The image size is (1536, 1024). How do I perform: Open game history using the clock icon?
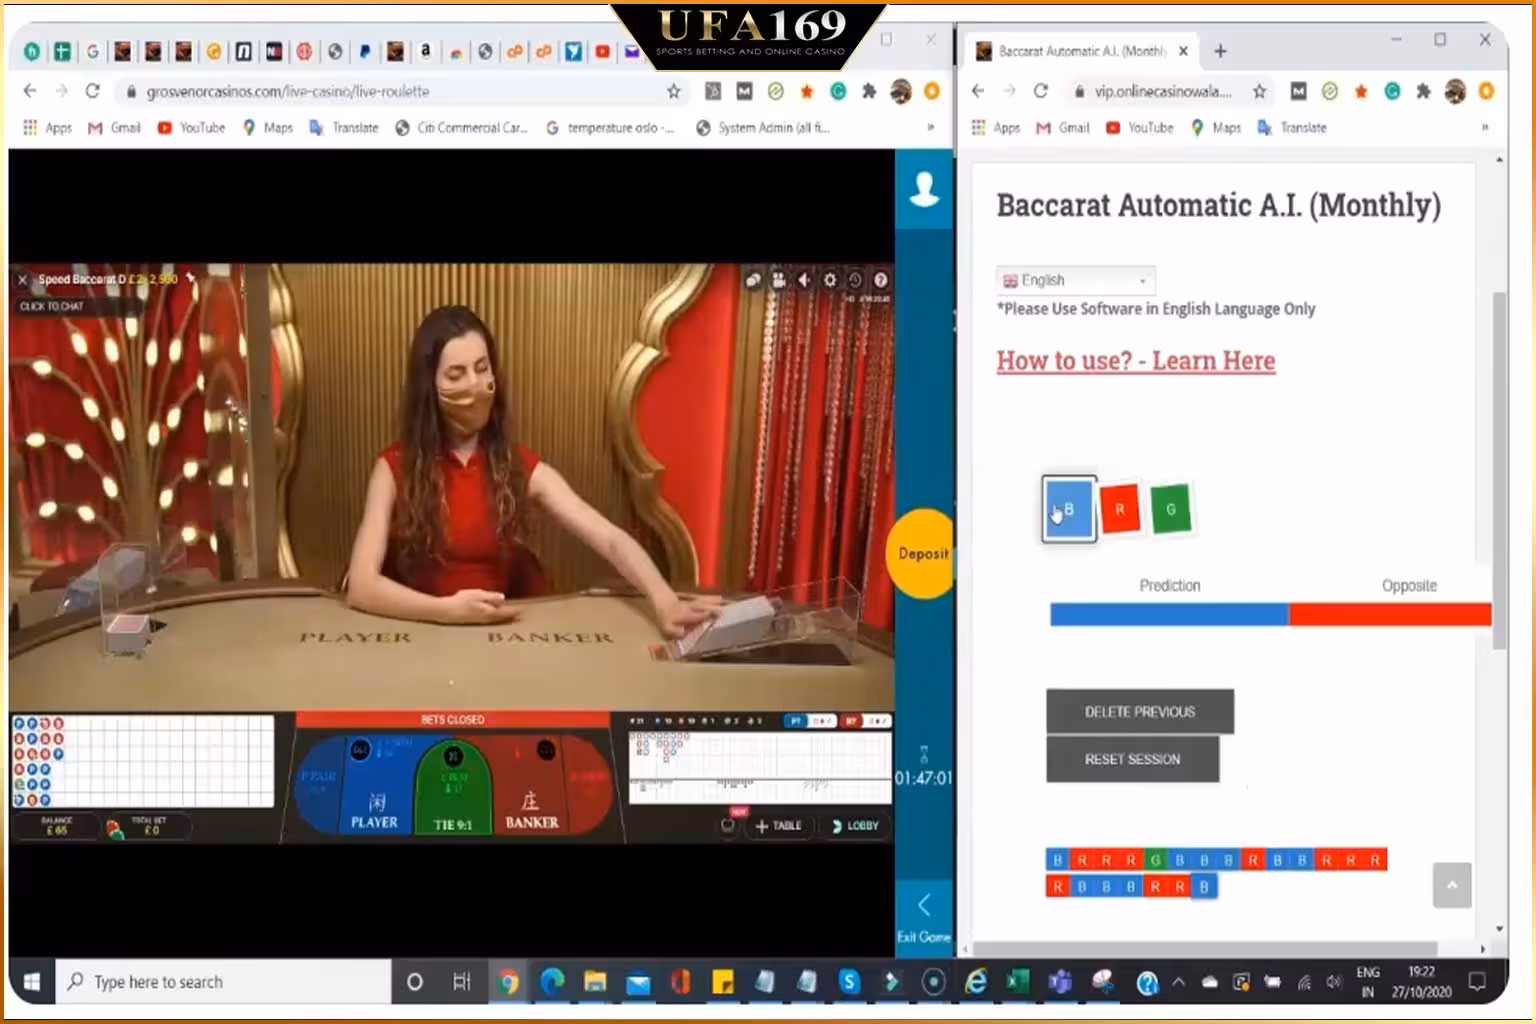click(x=853, y=280)
